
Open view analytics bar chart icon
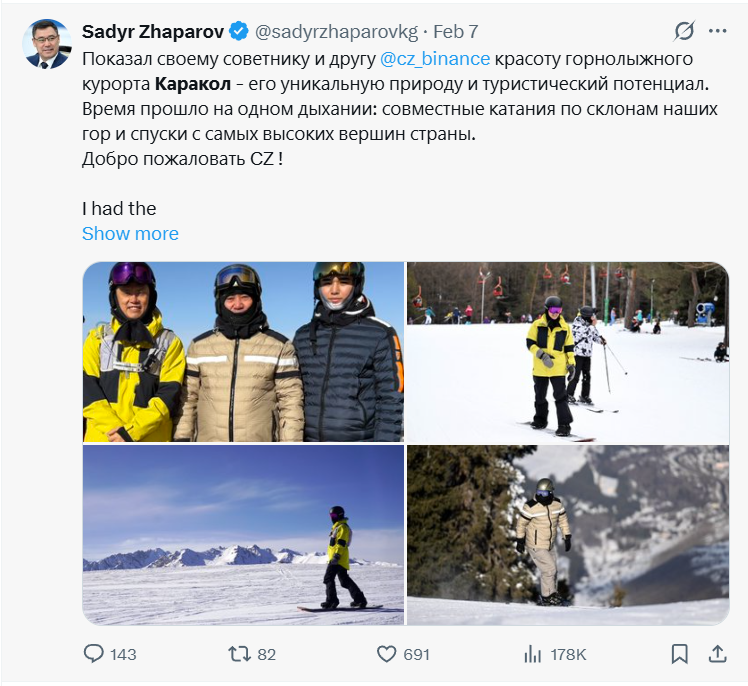coord(532,654)
